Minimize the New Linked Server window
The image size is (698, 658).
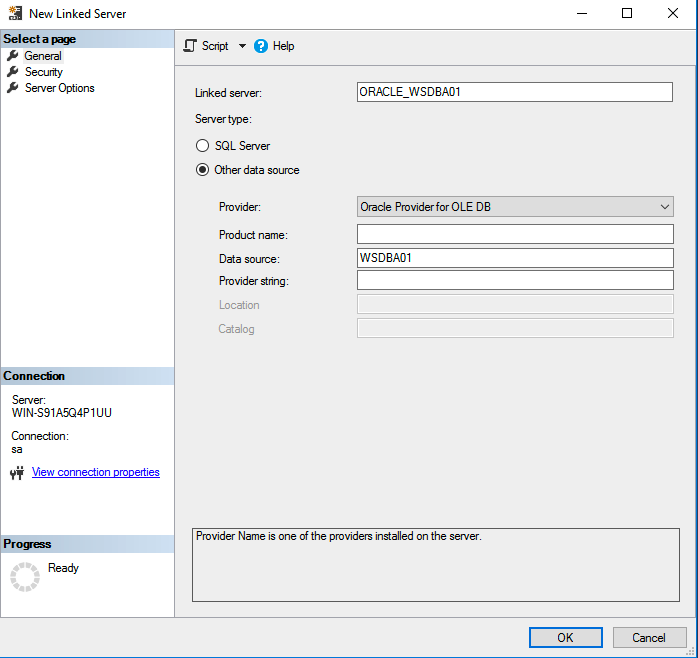point(582,13)
